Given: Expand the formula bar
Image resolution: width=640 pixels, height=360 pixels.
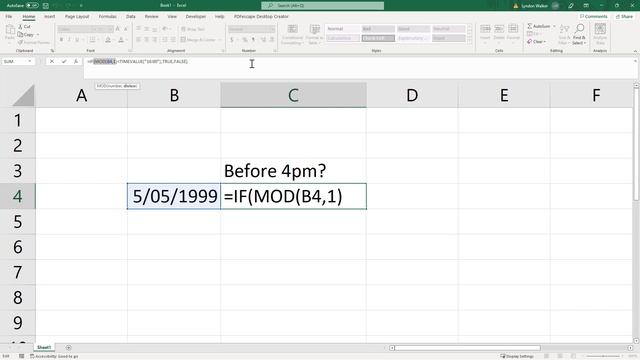Looking at the screenshot, I should click(635, 61).
